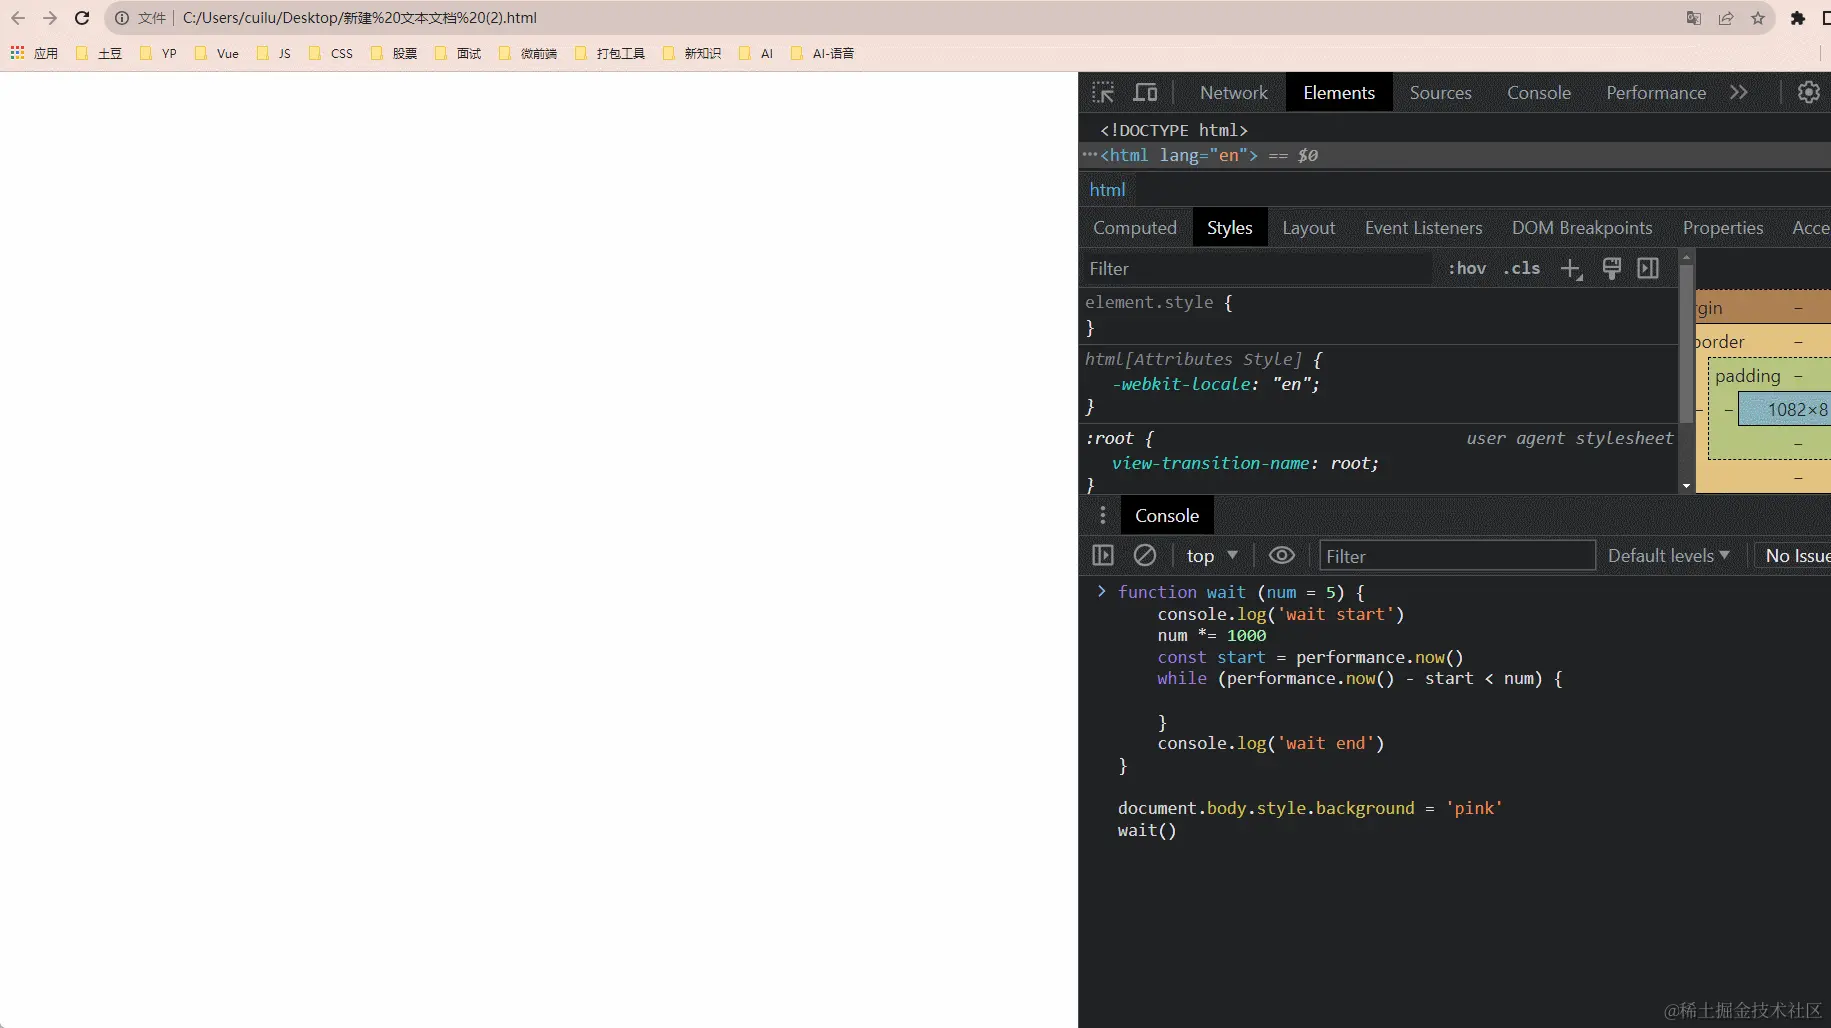Click element.style rule selector

click(x=1149, y=302)
